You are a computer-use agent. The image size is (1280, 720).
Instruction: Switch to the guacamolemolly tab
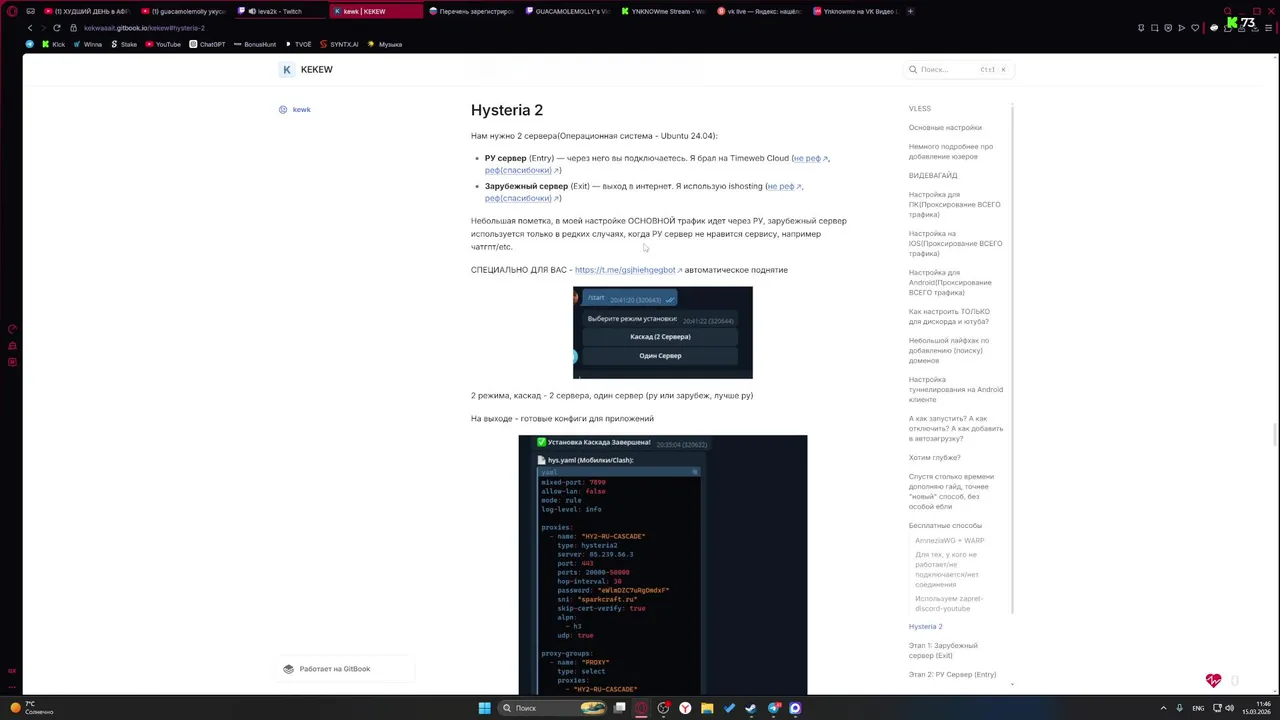click(x=184, y=11)
